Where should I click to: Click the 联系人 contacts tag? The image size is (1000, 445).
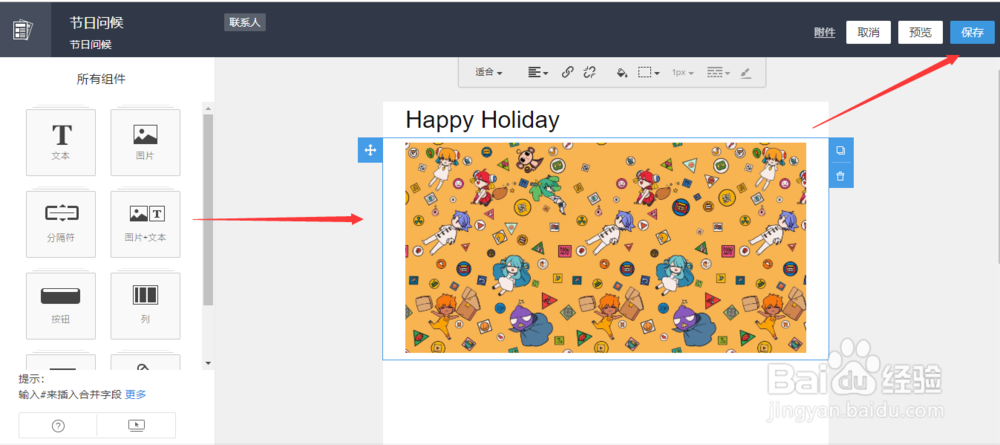245,22
